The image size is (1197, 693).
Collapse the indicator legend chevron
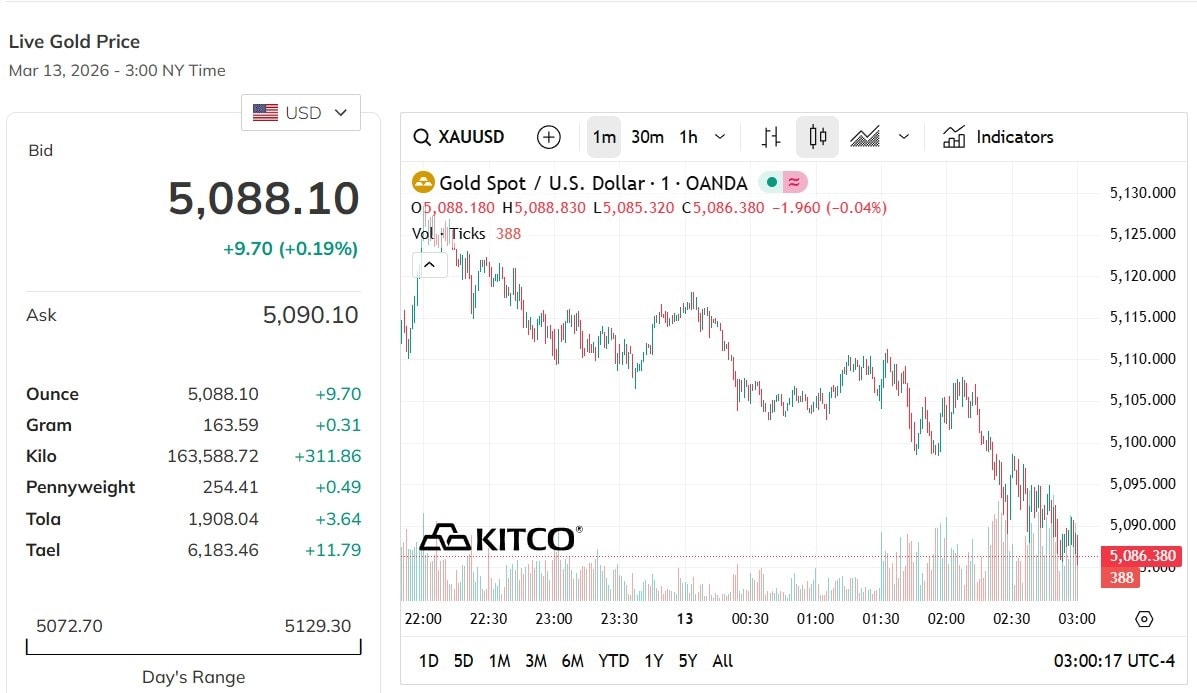[429, 265]
